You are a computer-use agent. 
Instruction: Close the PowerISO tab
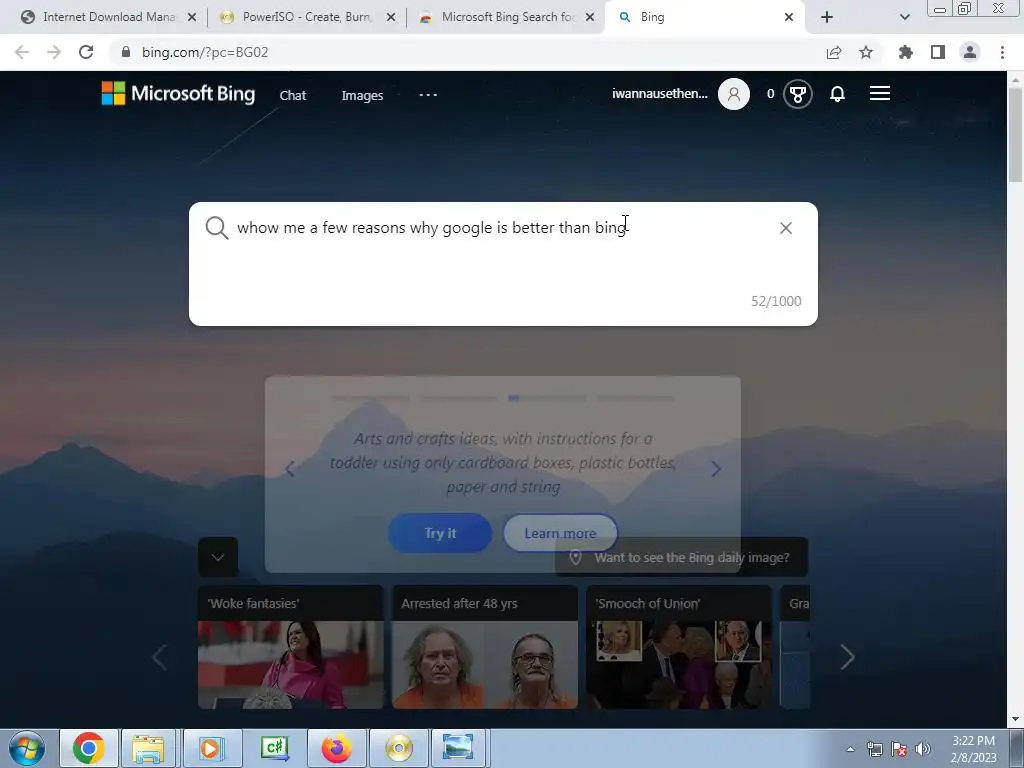391,17
